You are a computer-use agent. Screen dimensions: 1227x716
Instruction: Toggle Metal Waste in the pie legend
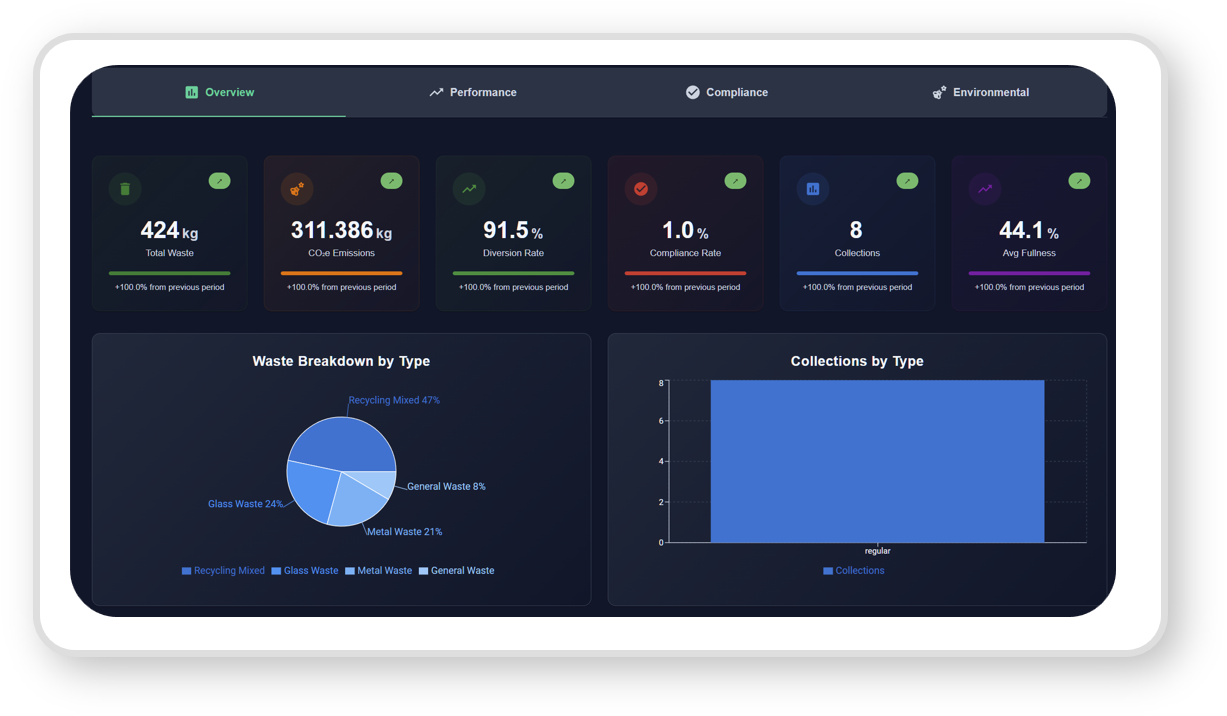click(x=378, y=571)
